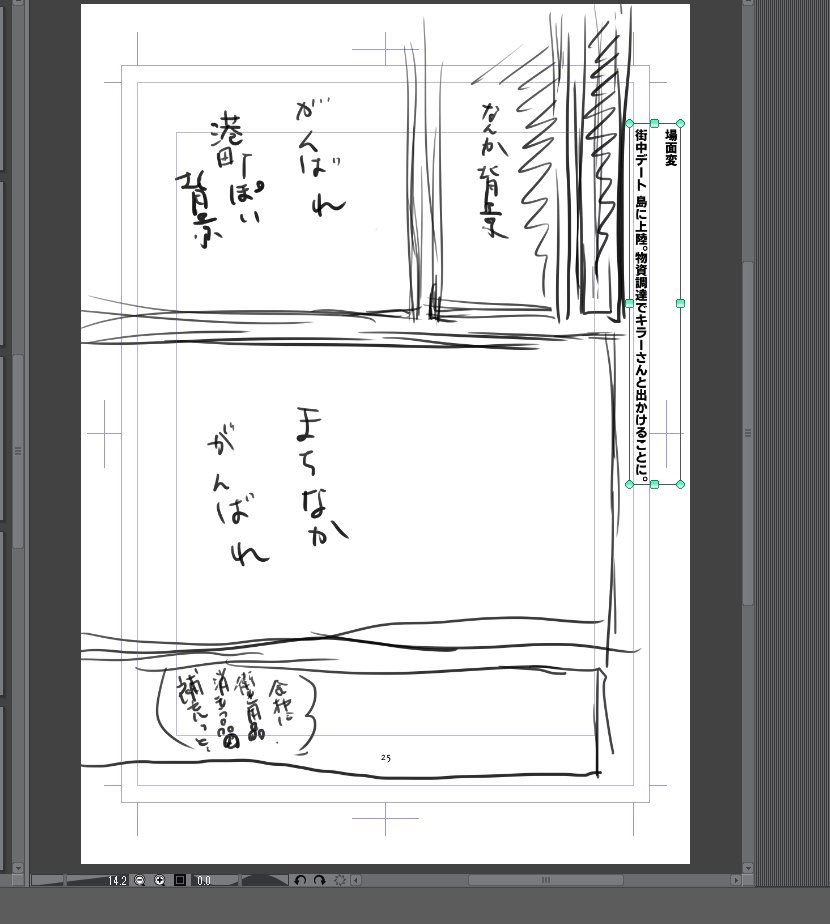
Task: Click the fit-to-screen square icon
Action: pyautogui.click(x=180, y=880)
